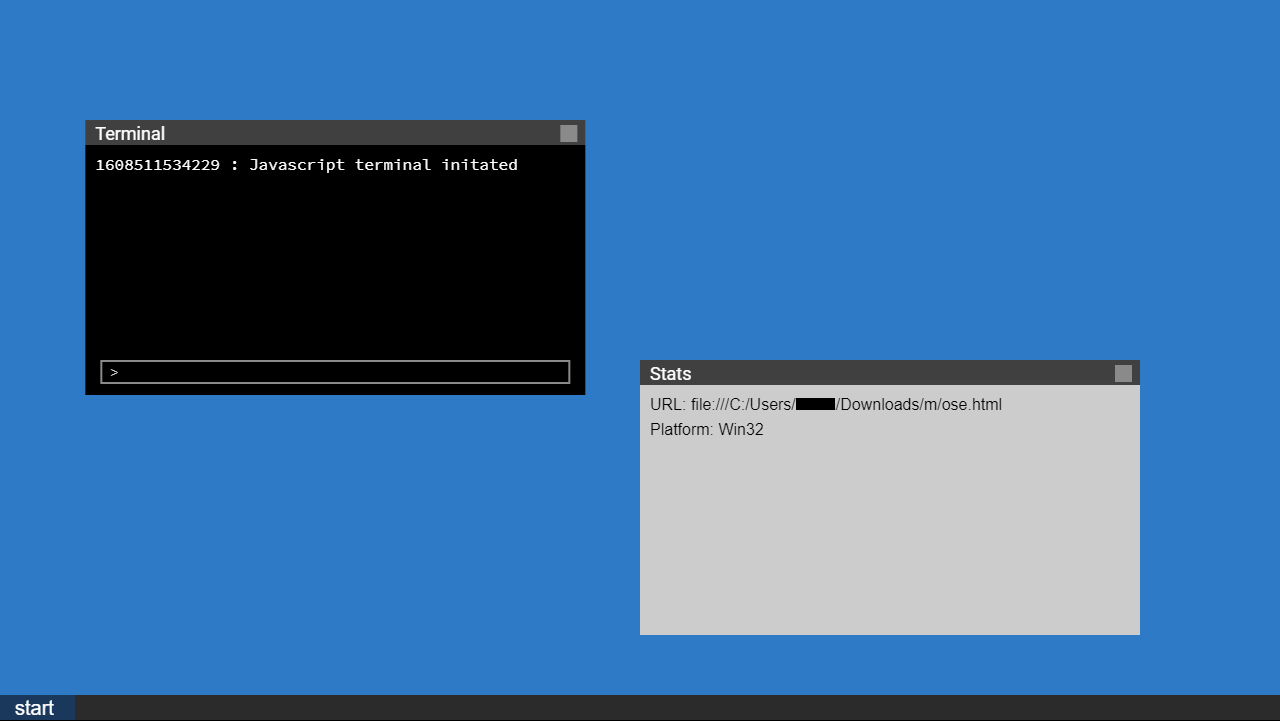This screenshot has height=721, width=1280.
Task: Select the Terminal window title bar
Action: pyautogui.click(x=335, y=133)
